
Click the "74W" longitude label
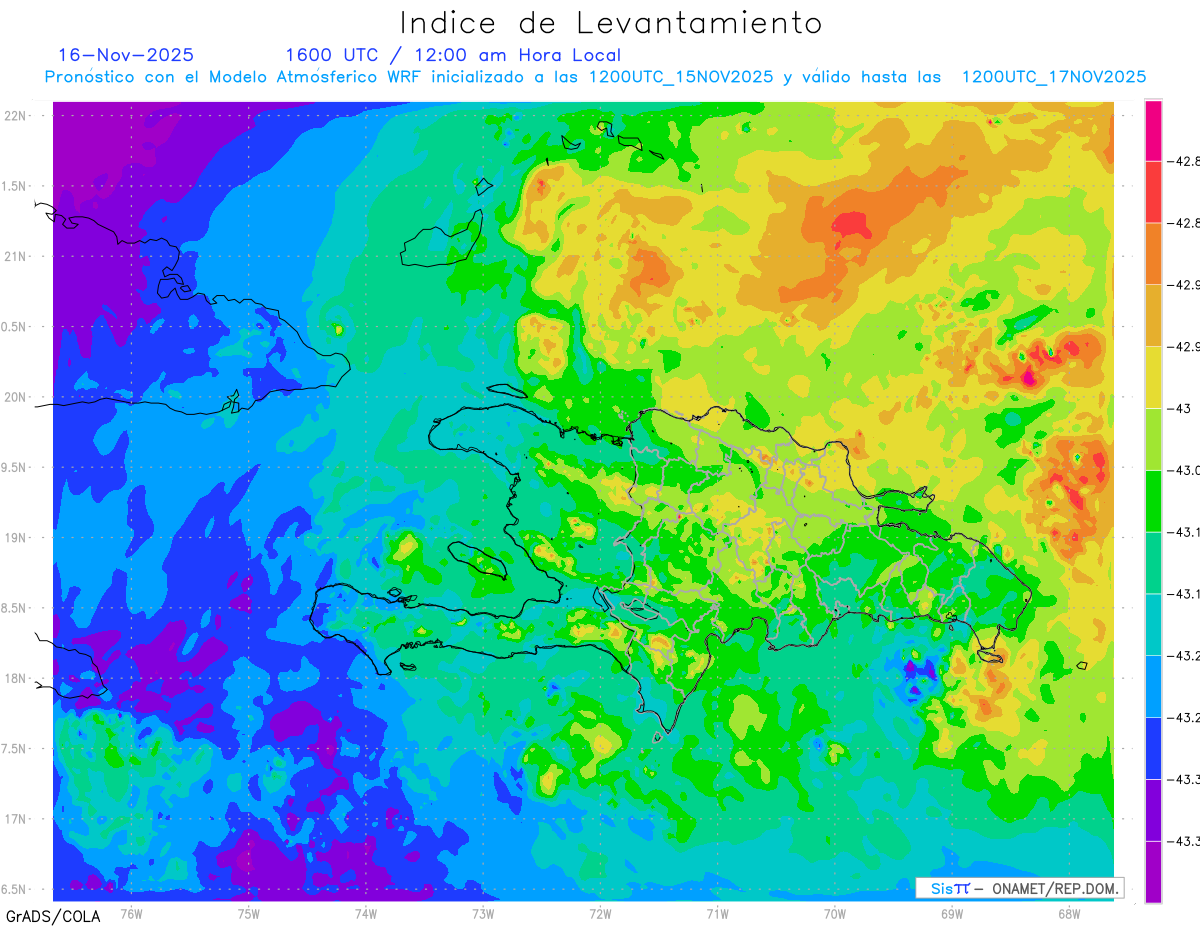click(x=366, y=914)
